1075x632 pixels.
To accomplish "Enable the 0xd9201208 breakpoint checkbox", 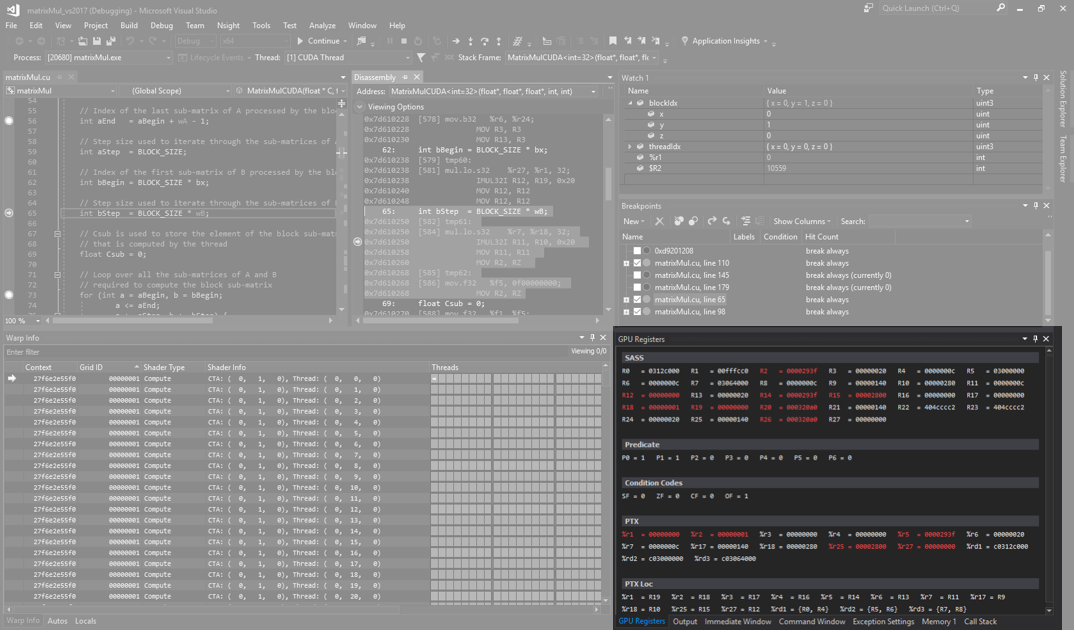I will (637, 251).
